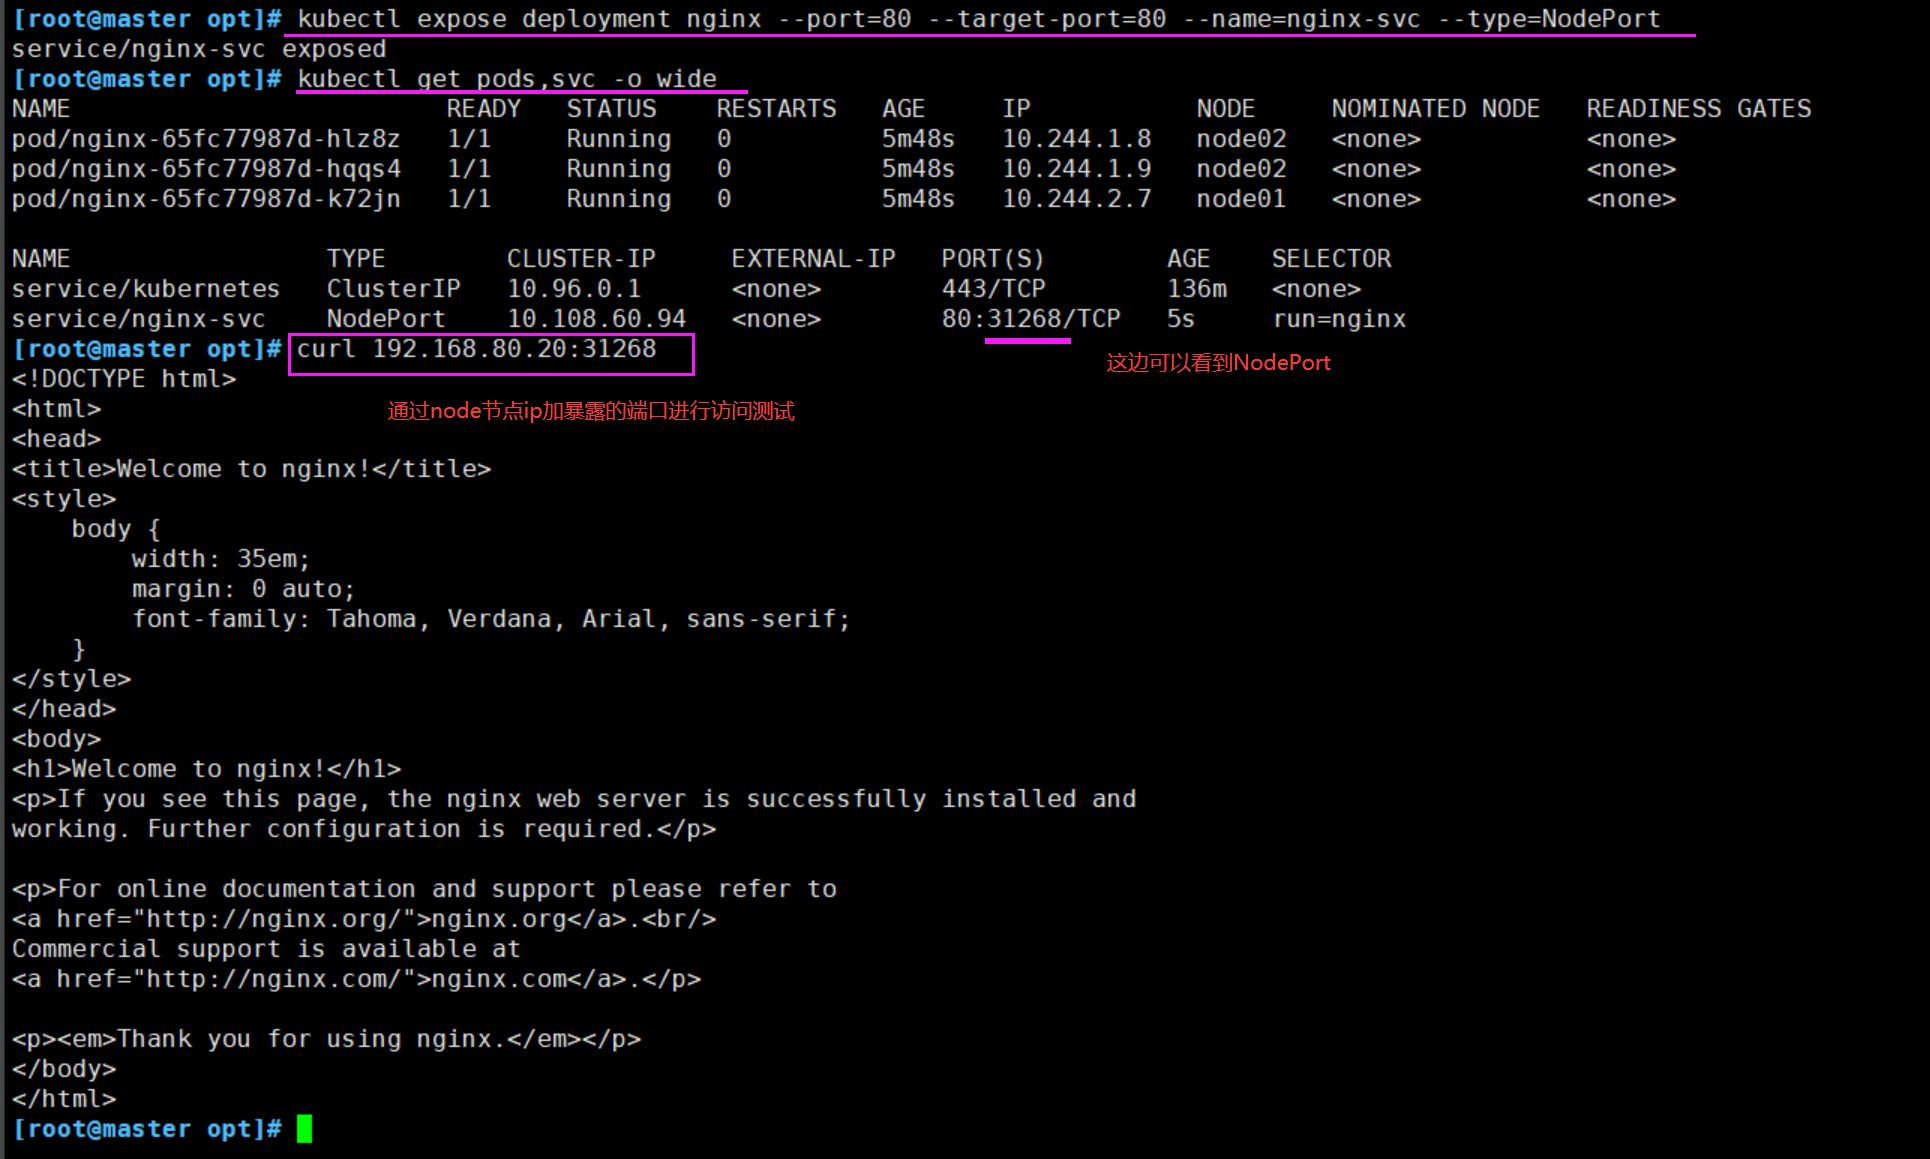This screenshot has width=1930, height=1159.
Task: Click the run=nginx selector value
Action: click(1339, 319)
